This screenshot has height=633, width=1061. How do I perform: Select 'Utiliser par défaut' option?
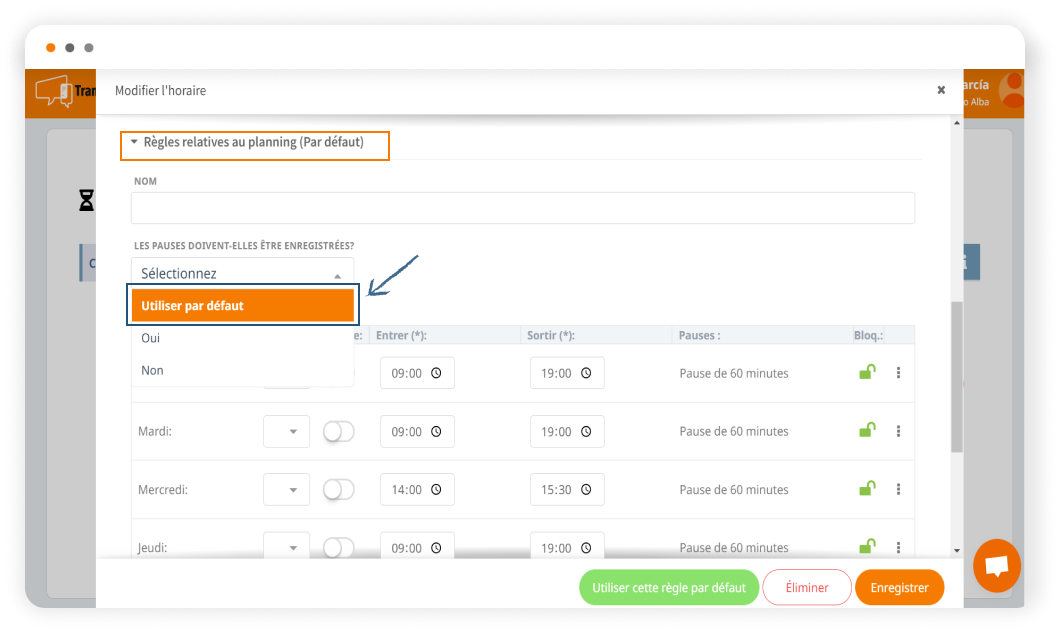coord(242,306)
